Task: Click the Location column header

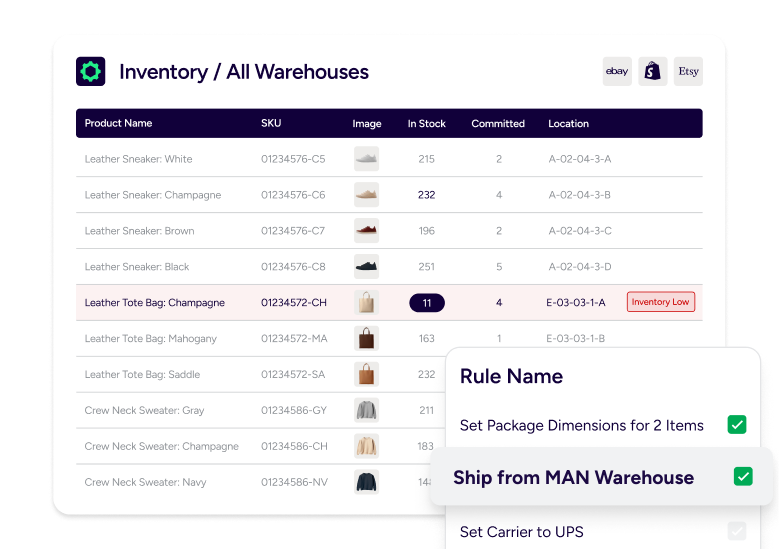Action: point(568,124)
